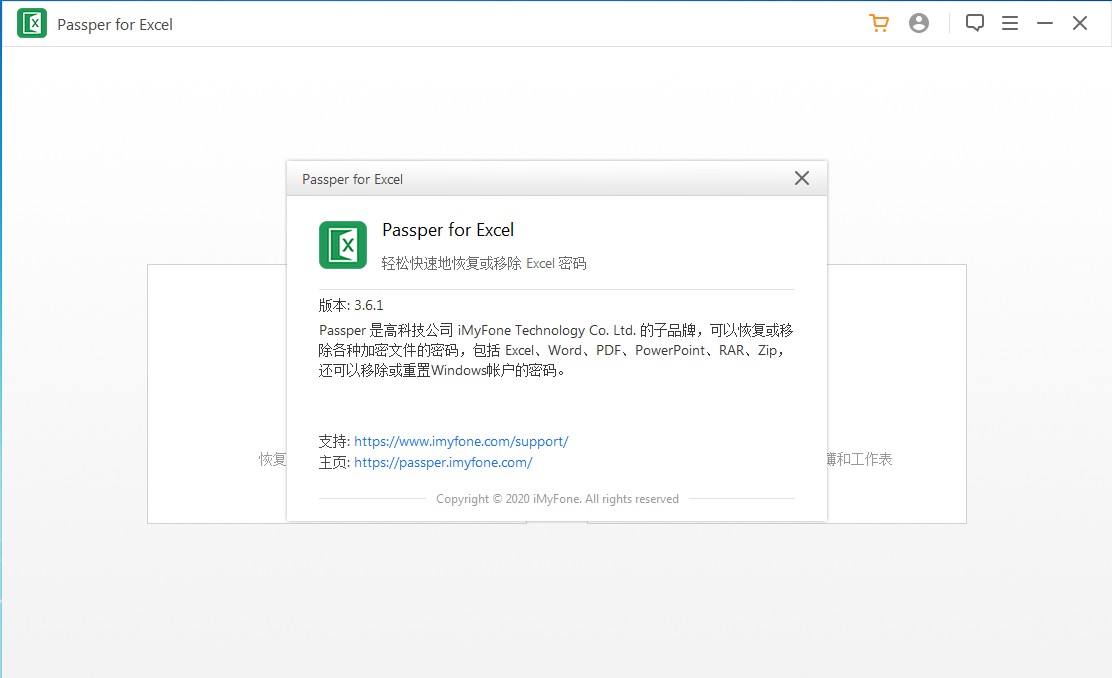
Task: Click the description paragraph about iMyFone Technology
Action: pos(556,350)
